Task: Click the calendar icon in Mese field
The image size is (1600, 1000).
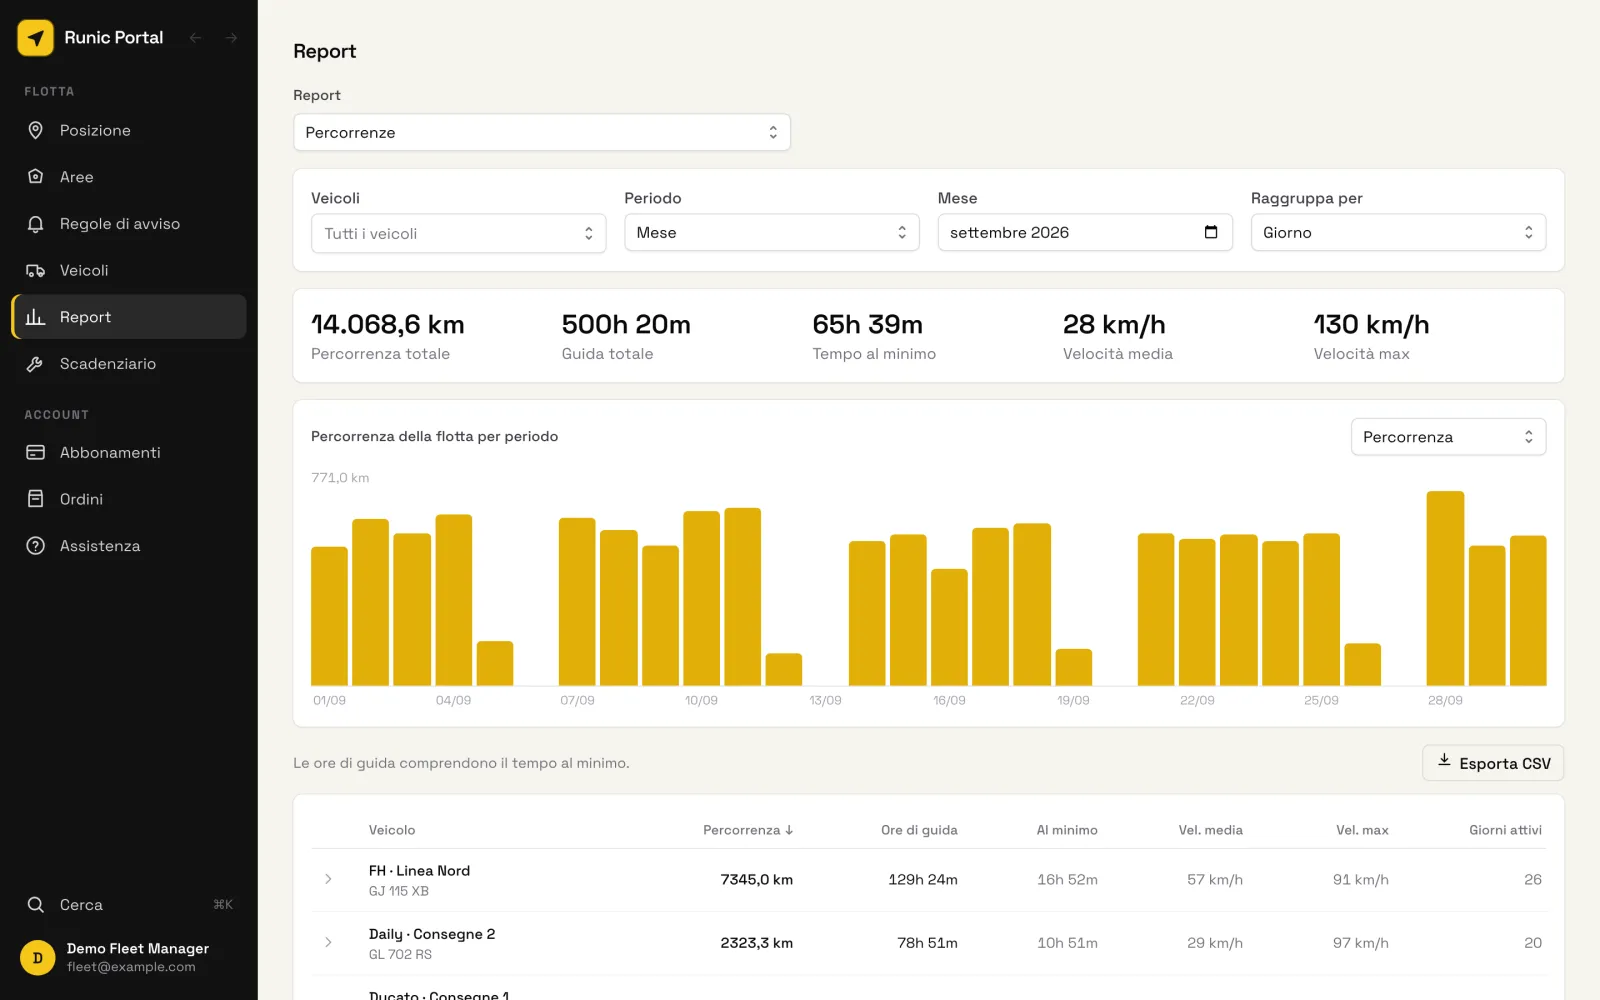Action: [x=1211, y=232]
